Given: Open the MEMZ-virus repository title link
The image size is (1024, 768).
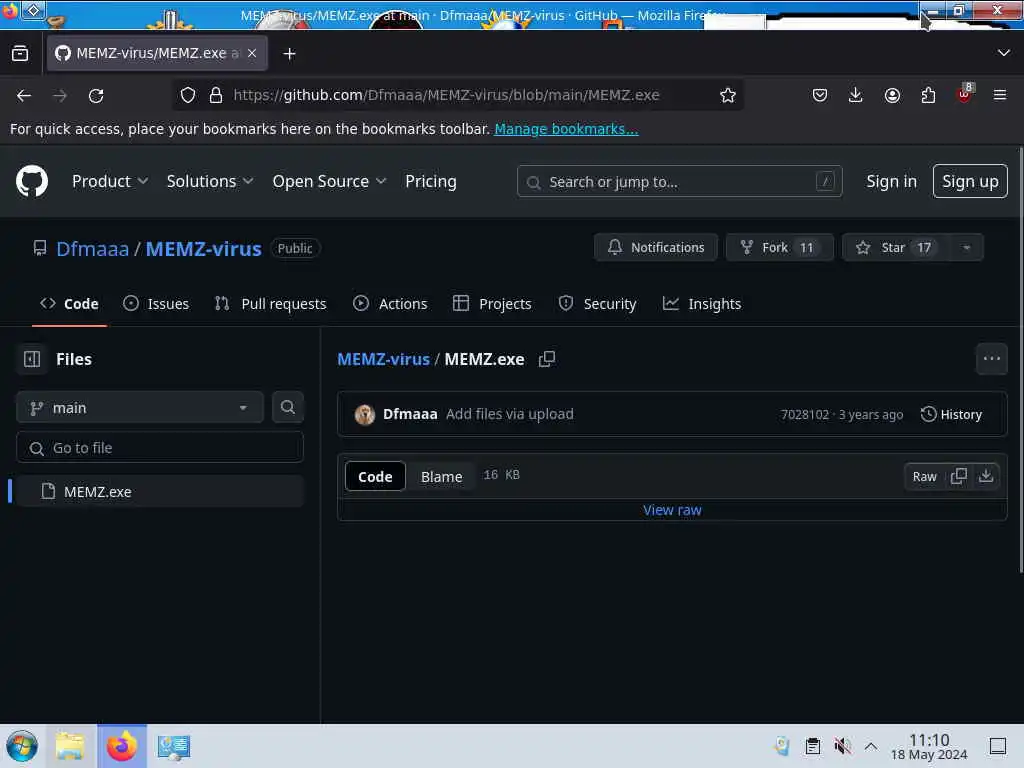Looking at the screenshot, I should [203, 249].
